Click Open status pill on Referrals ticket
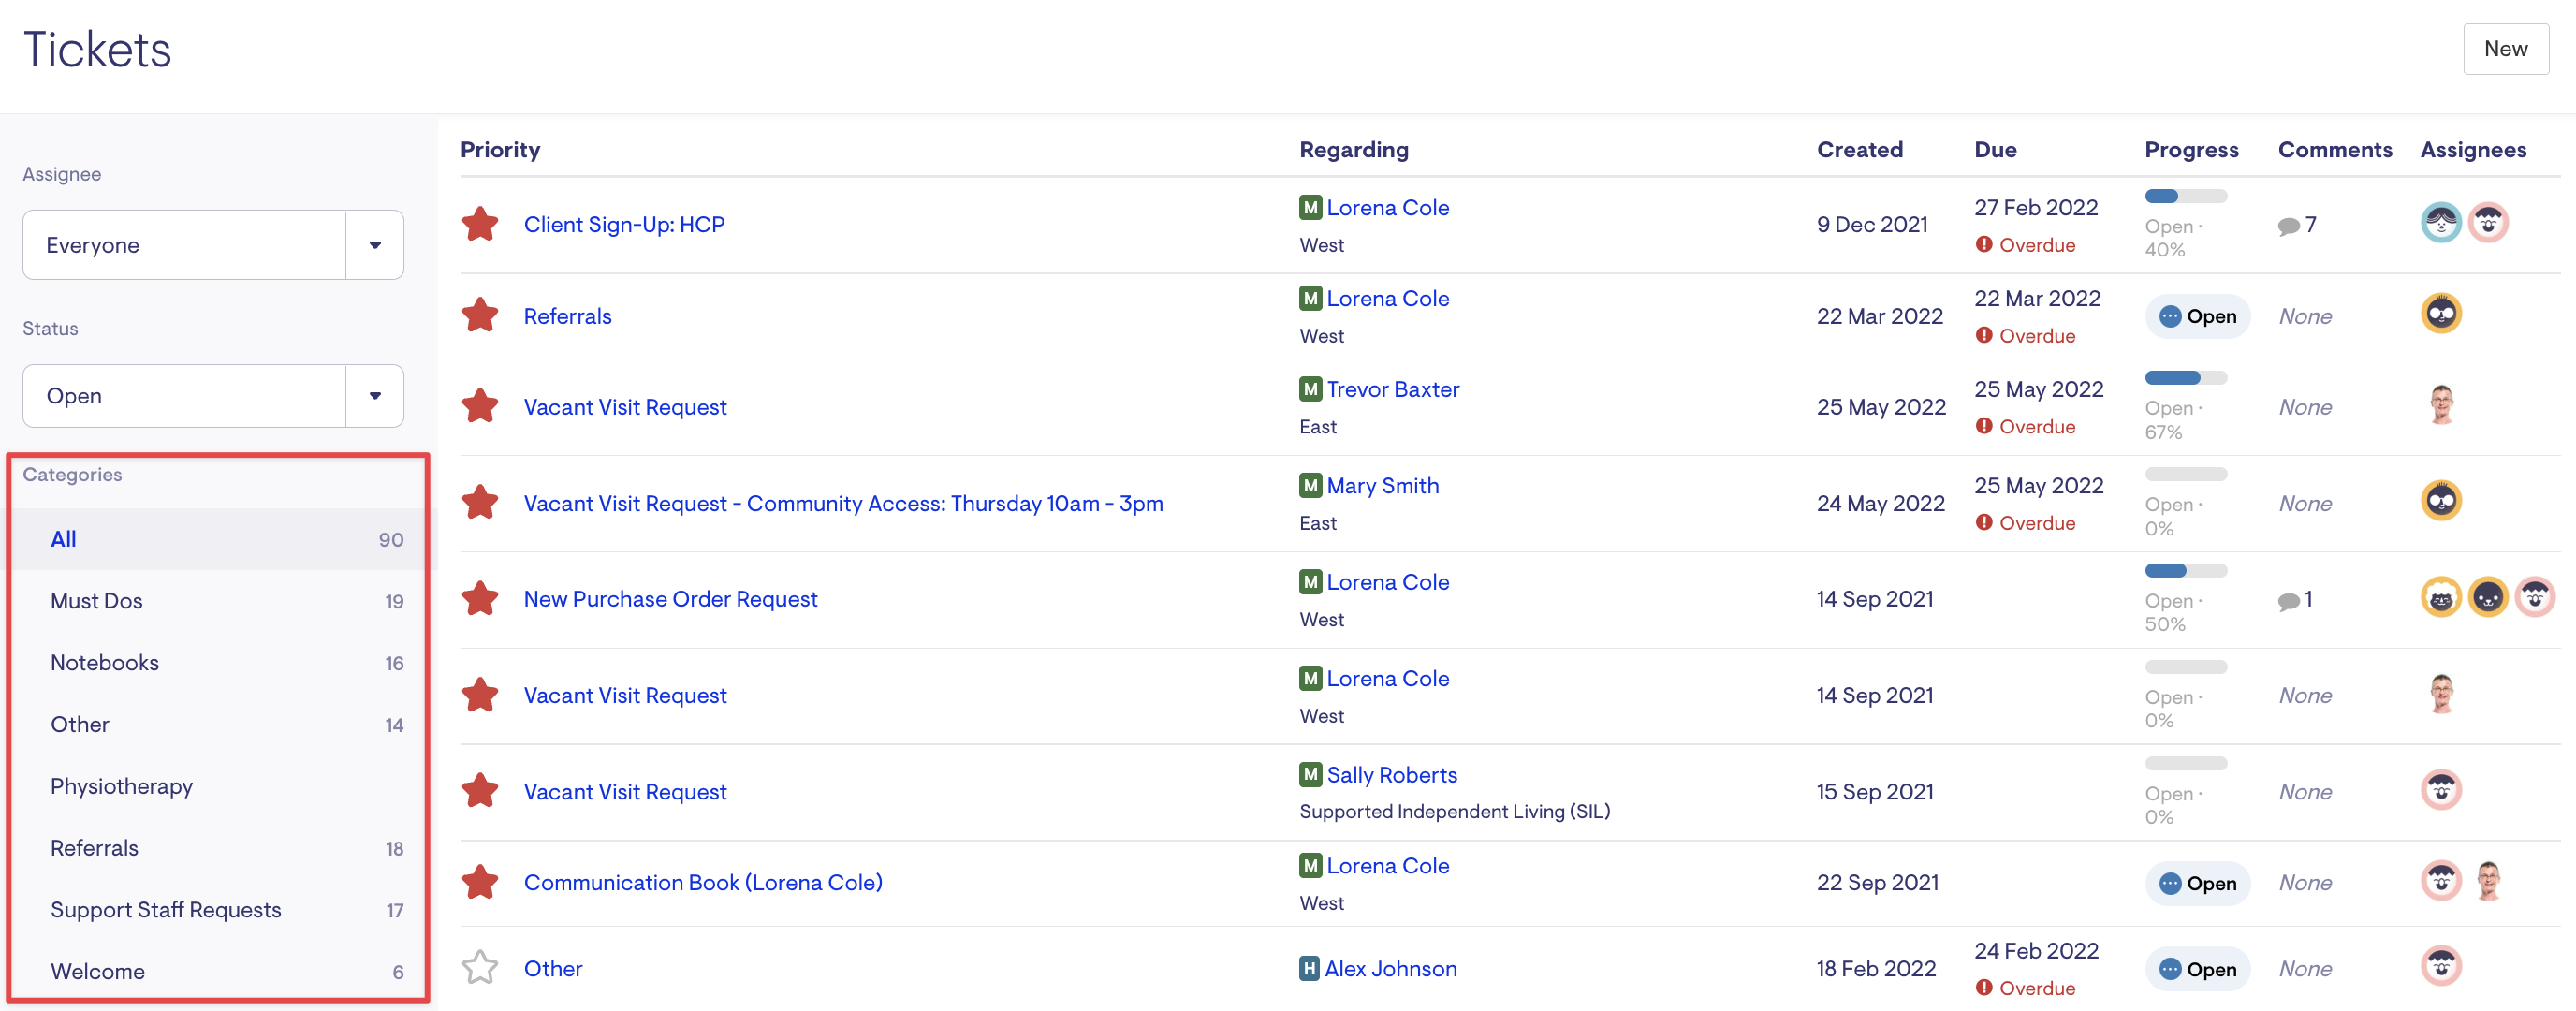This screenshot has width=2576, height=1011. coord(2196,316)
